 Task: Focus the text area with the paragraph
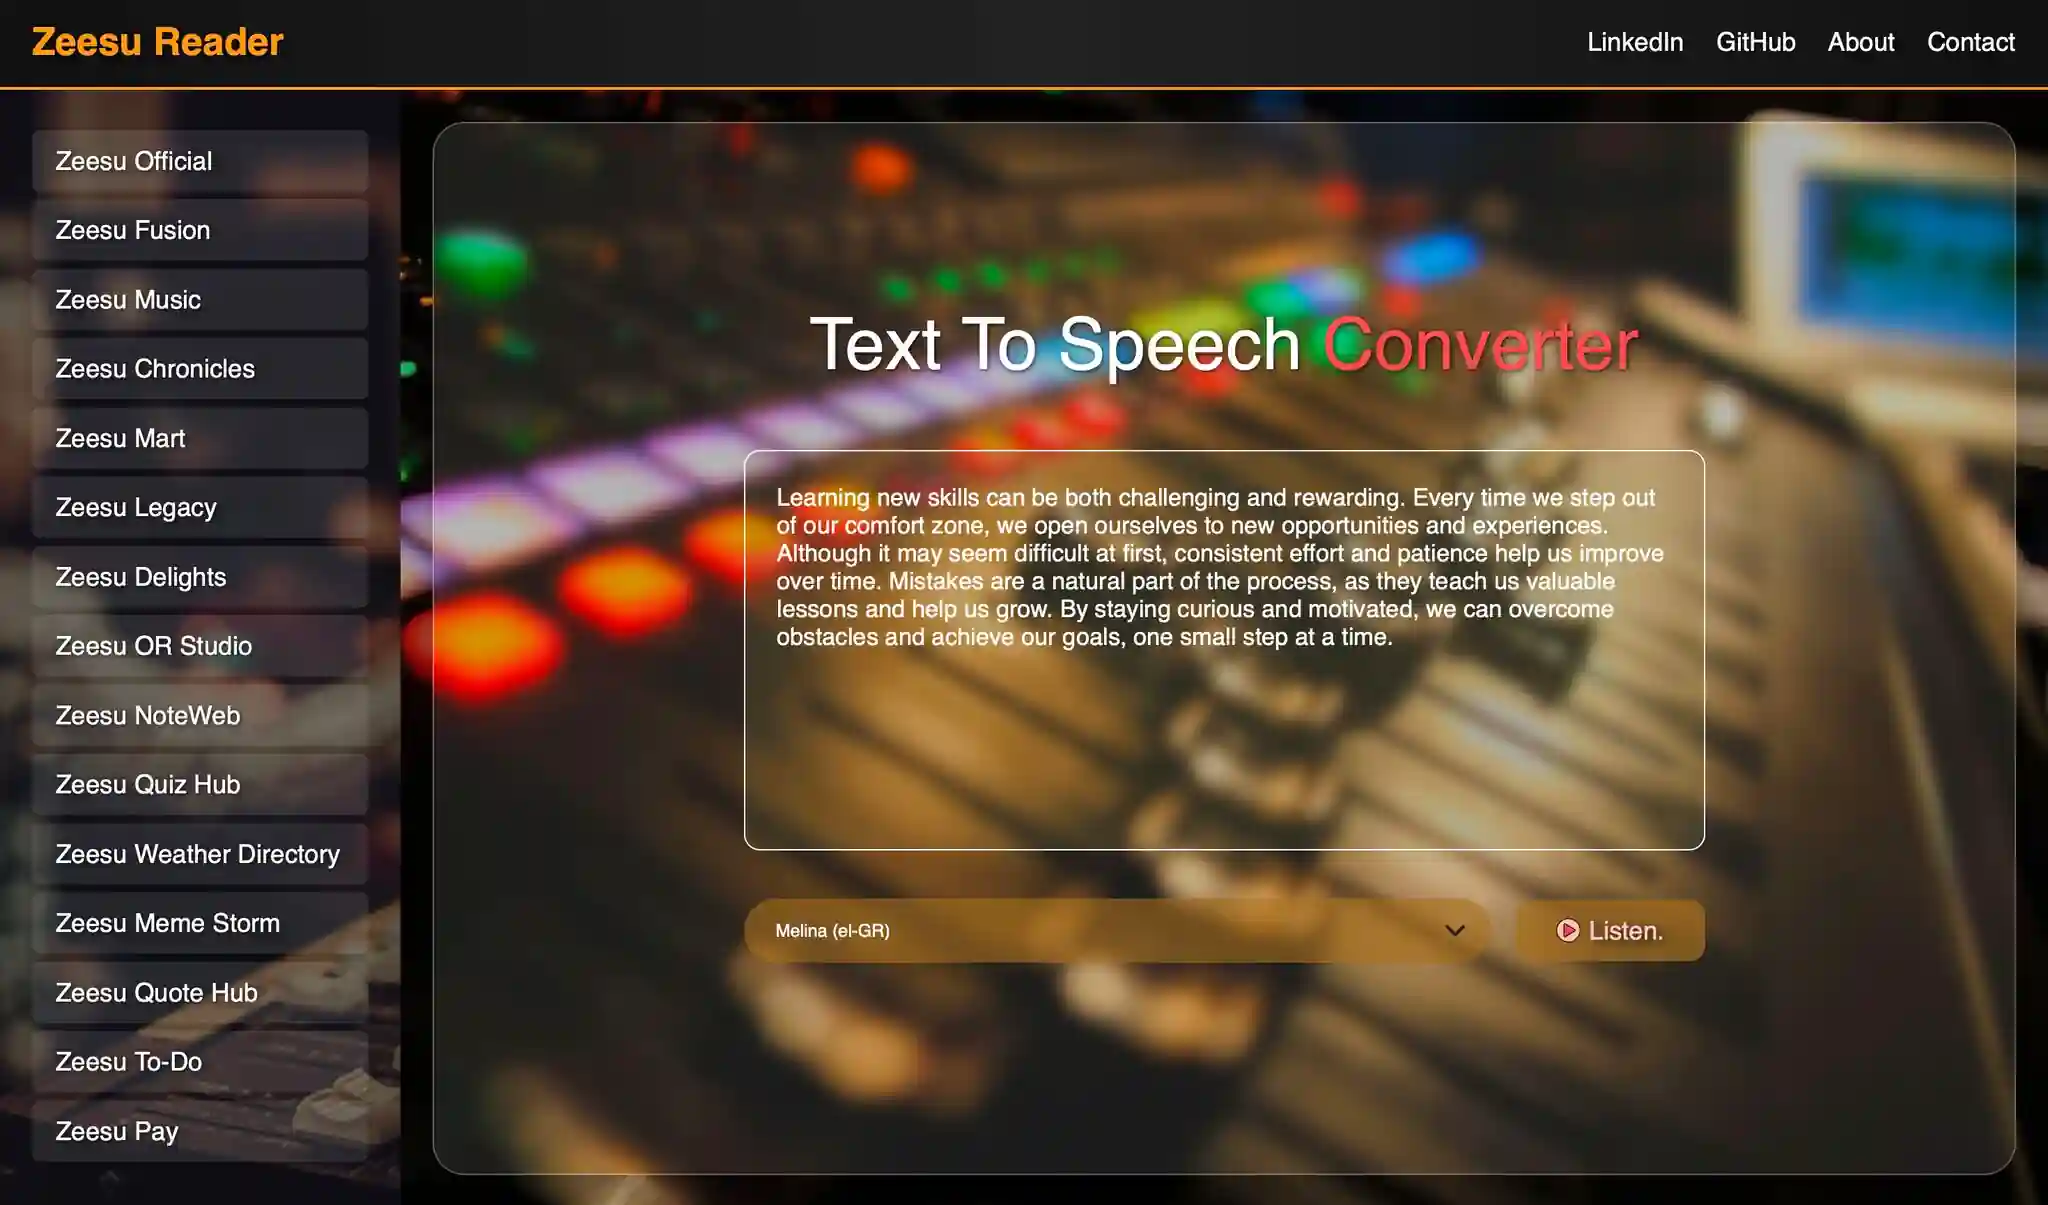[1224, 650]
